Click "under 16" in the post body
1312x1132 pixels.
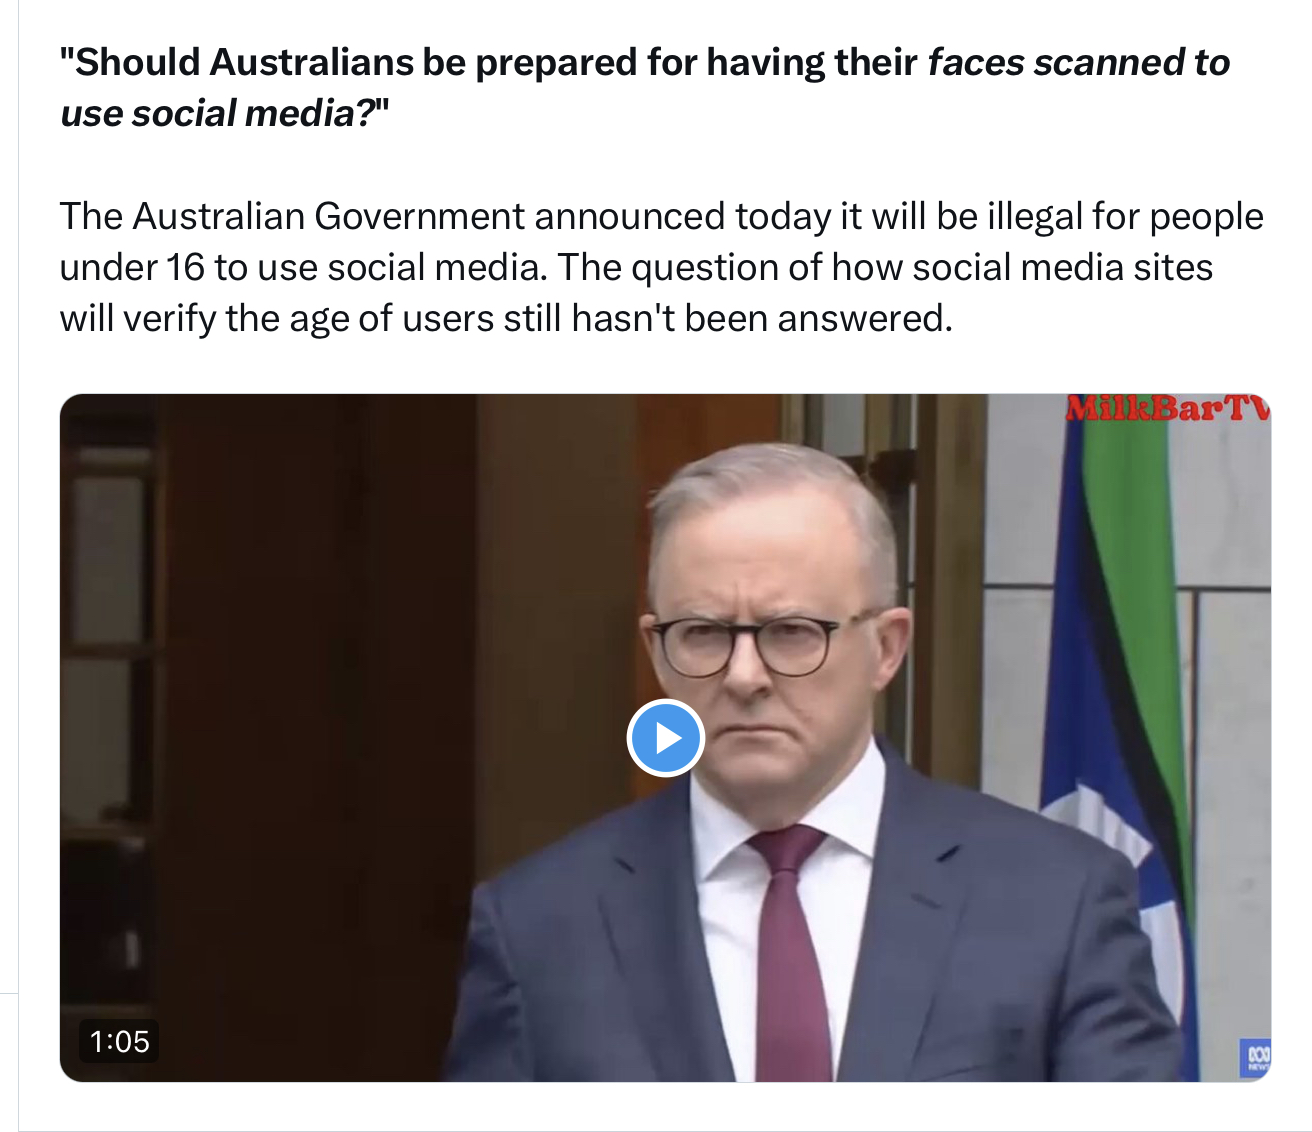pyautogui.click(x=131, y=267)
